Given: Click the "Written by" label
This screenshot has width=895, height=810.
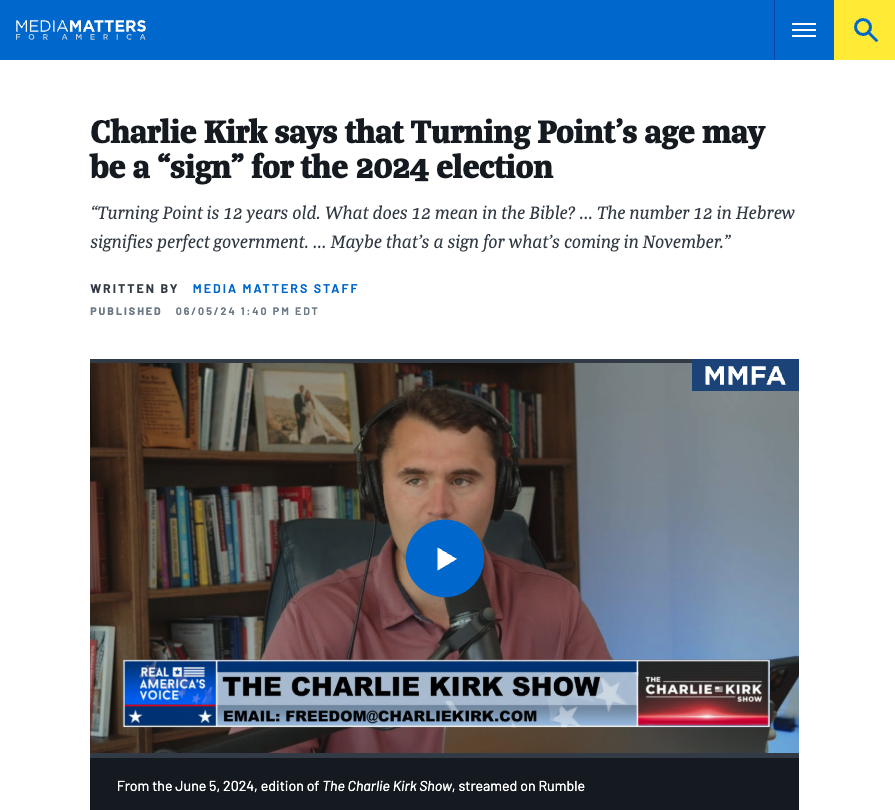Looking at the screenshot, I should tap(134, 289).
